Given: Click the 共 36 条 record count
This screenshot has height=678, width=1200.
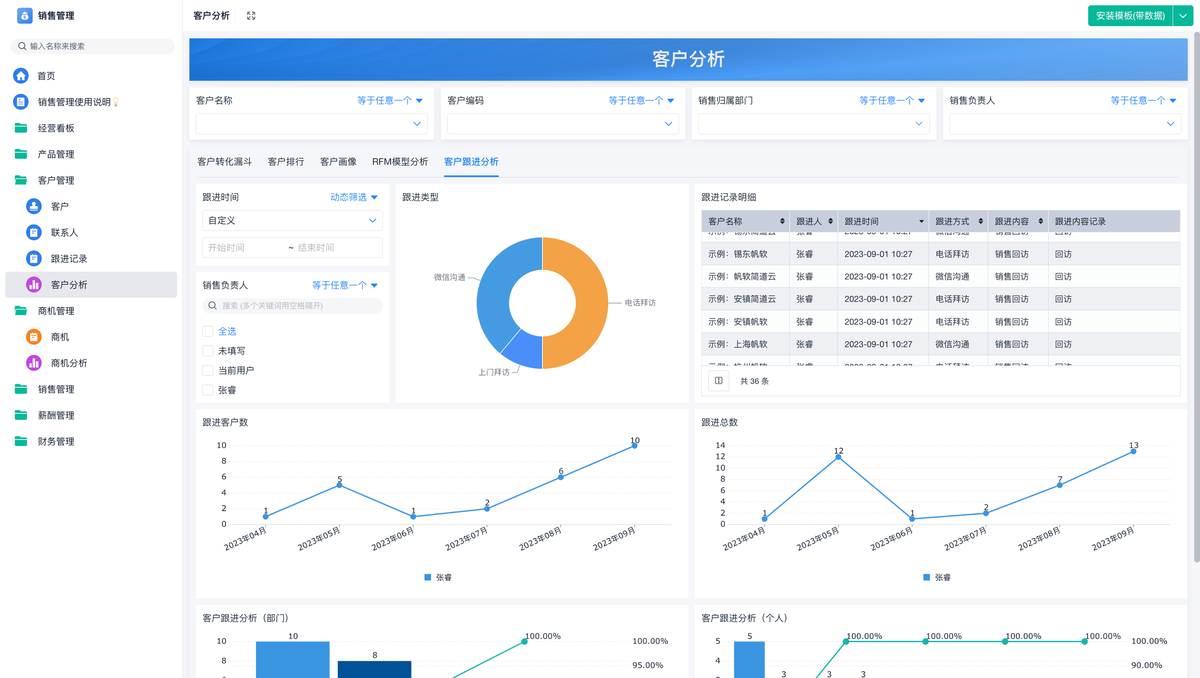Looking at the screenshot, I should pos(755,381).
